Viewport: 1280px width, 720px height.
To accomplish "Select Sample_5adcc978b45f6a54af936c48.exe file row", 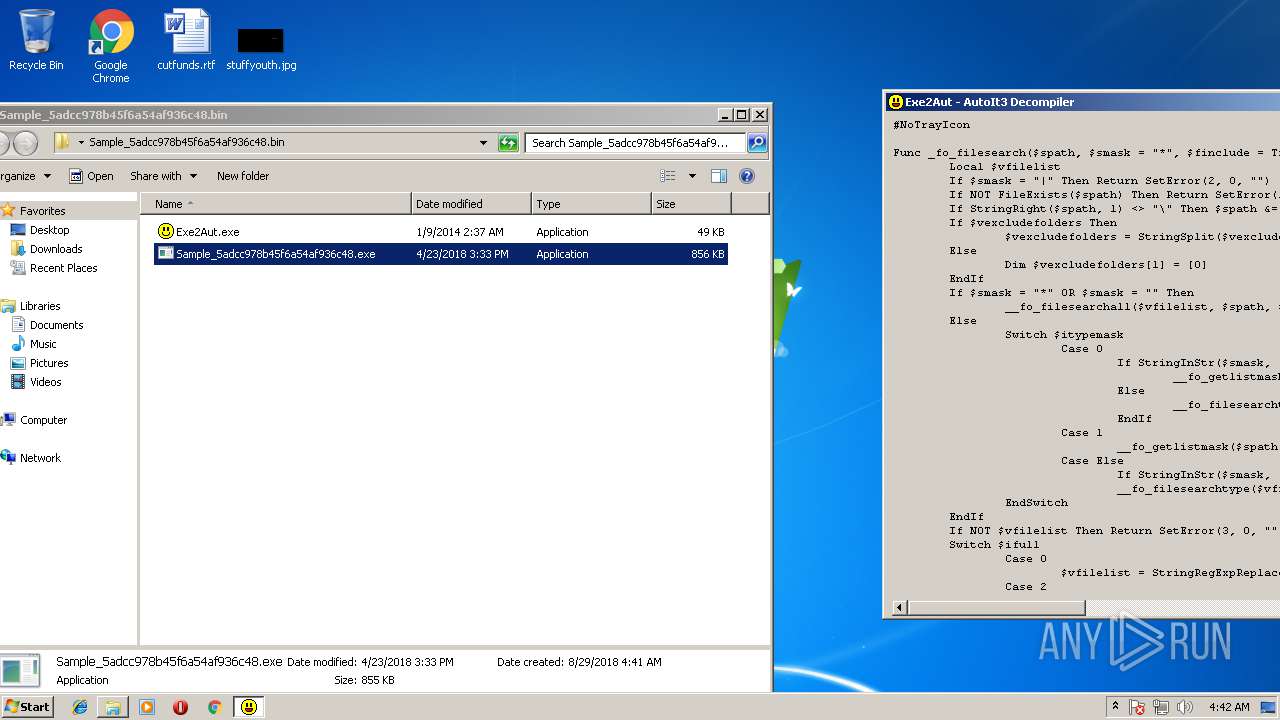I will point(441,254).
